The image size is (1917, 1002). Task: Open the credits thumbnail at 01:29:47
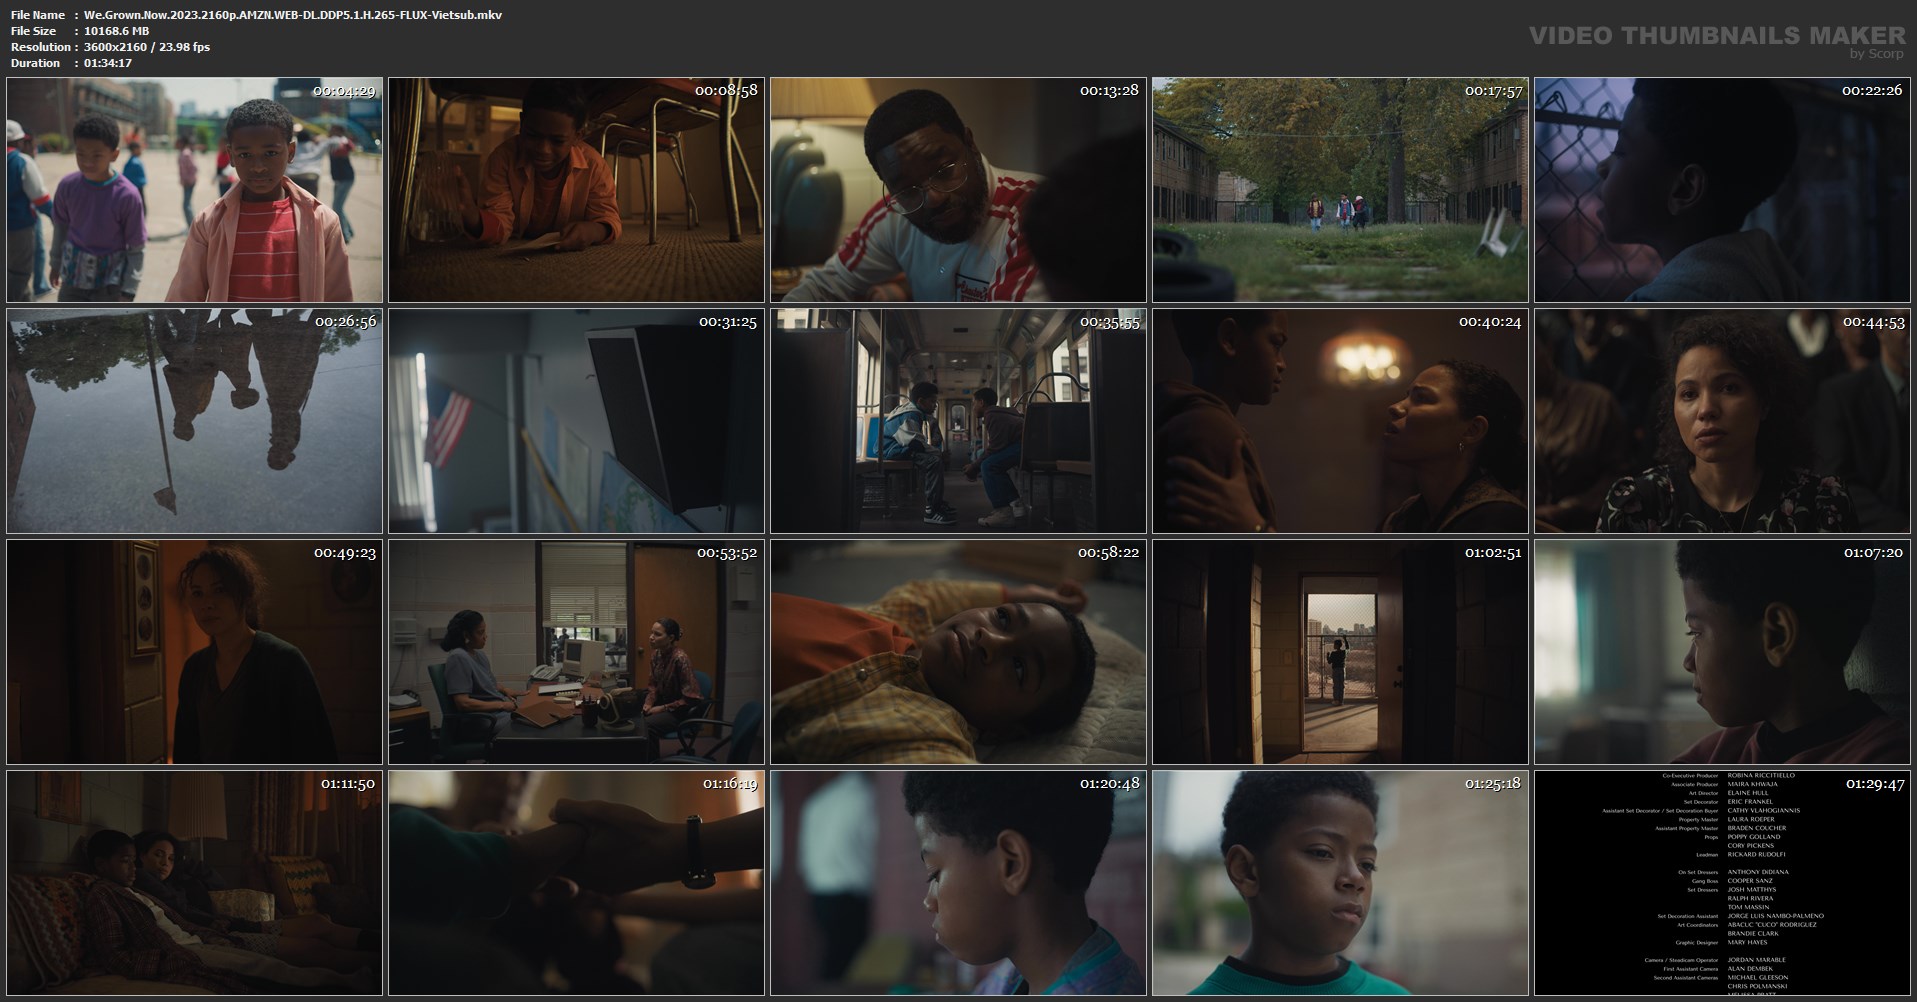(1723, 883)
